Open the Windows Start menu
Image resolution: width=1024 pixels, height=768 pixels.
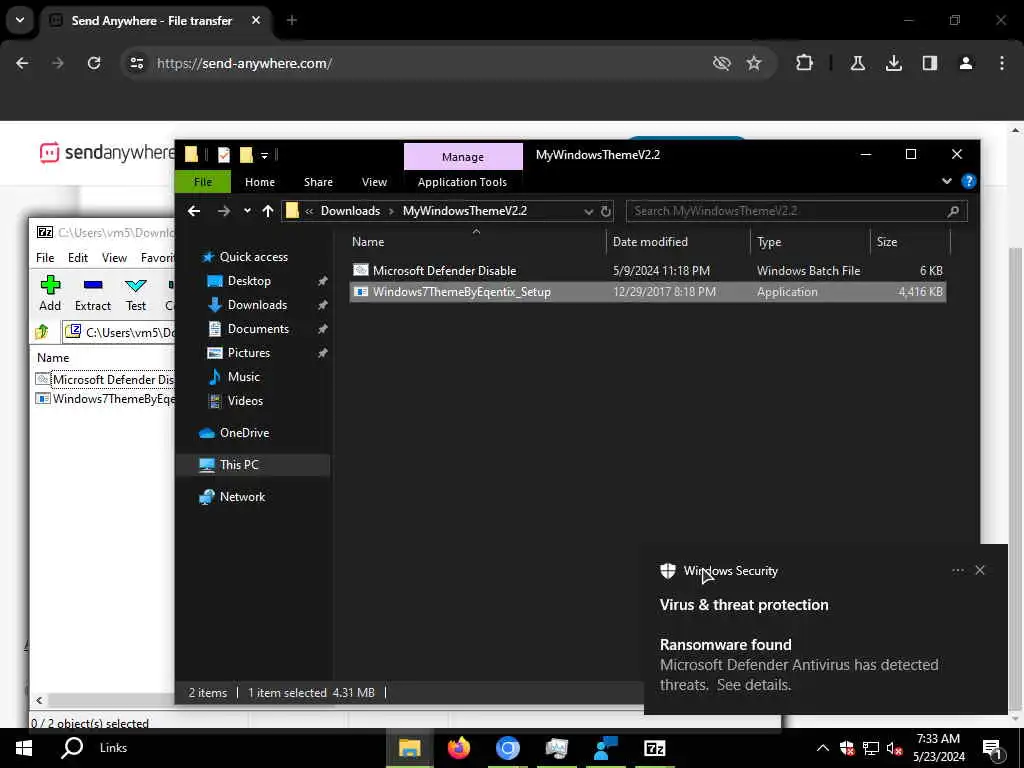24,748
